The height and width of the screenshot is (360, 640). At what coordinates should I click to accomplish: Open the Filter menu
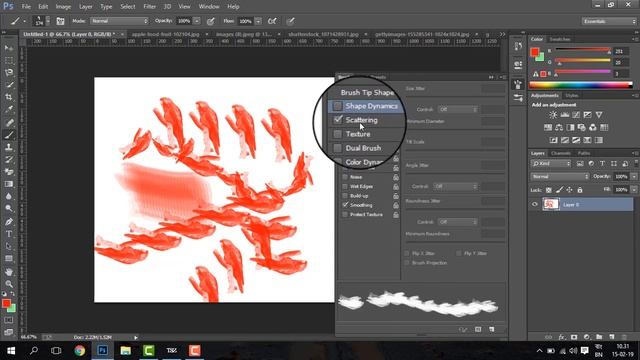[149, 7]
